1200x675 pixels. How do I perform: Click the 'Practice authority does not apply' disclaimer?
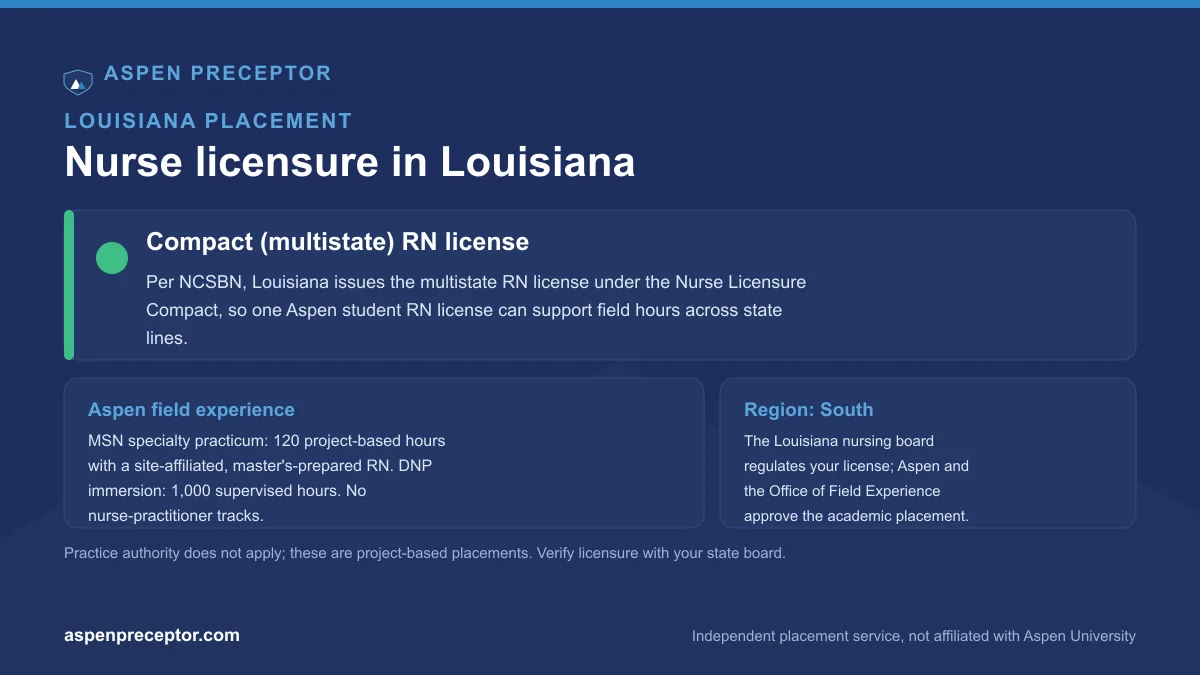pos(425,553)
